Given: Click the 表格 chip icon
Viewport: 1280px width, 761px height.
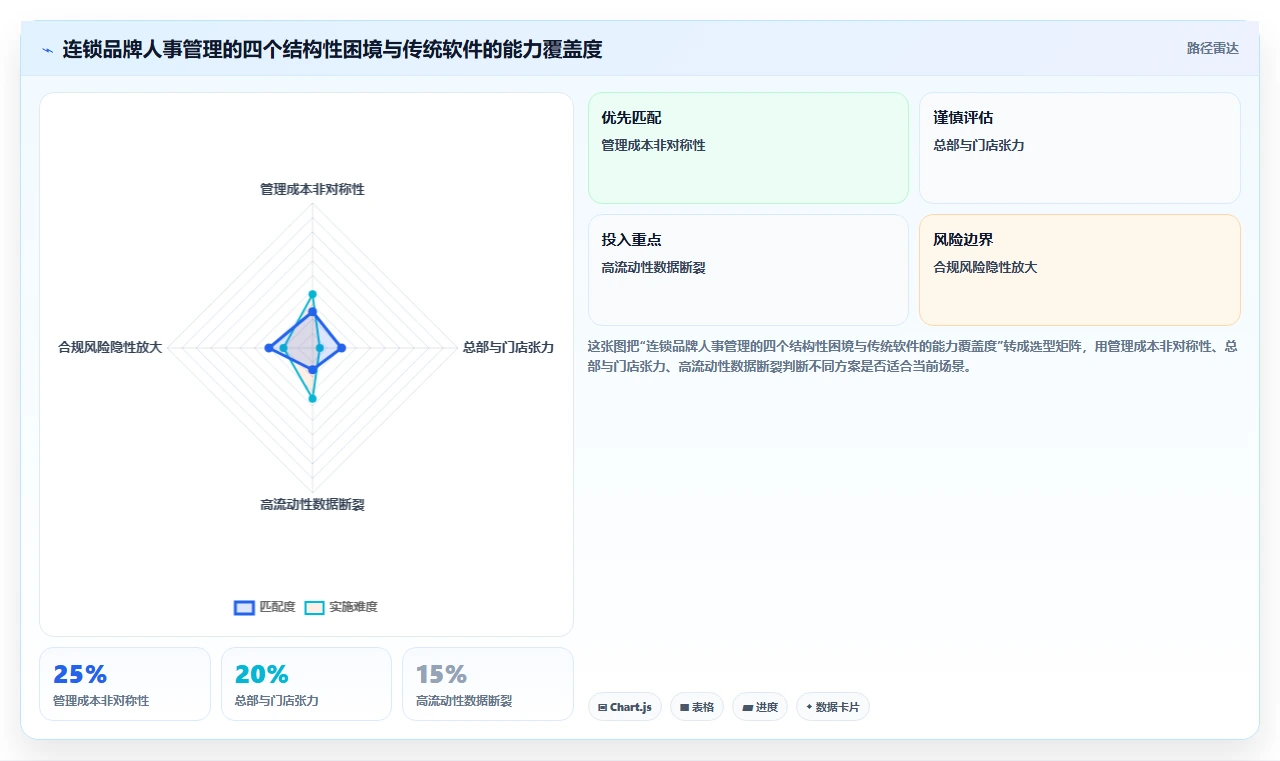Looking at the screenshot, I should [x=684, y=707].
